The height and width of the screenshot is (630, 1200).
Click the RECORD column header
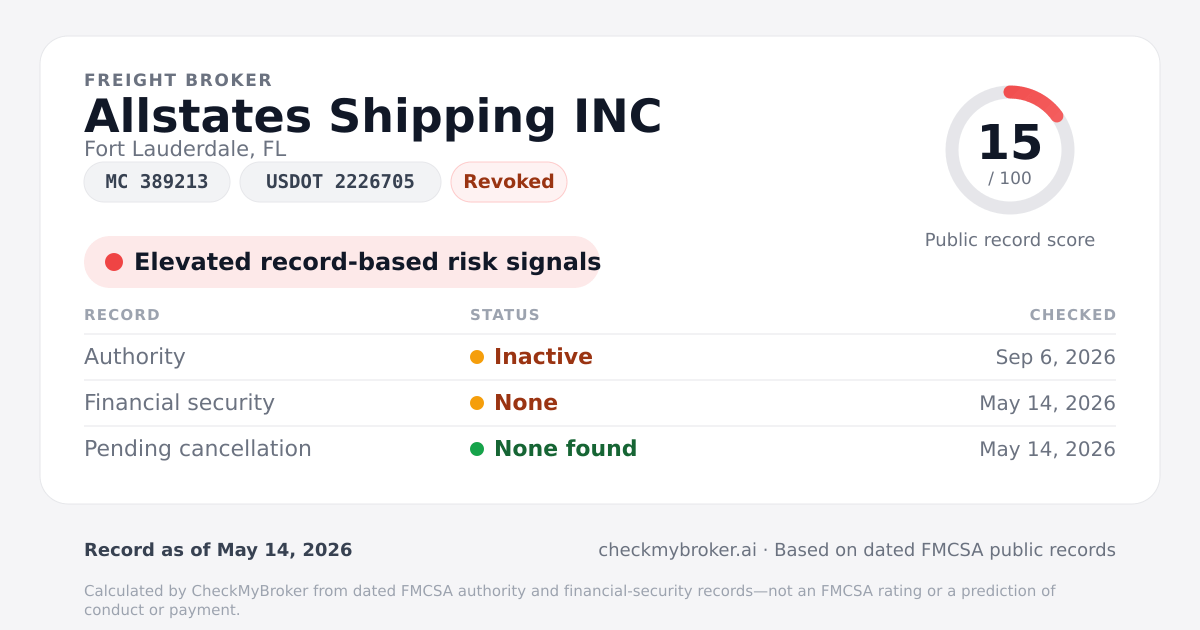tap(122, 315)
